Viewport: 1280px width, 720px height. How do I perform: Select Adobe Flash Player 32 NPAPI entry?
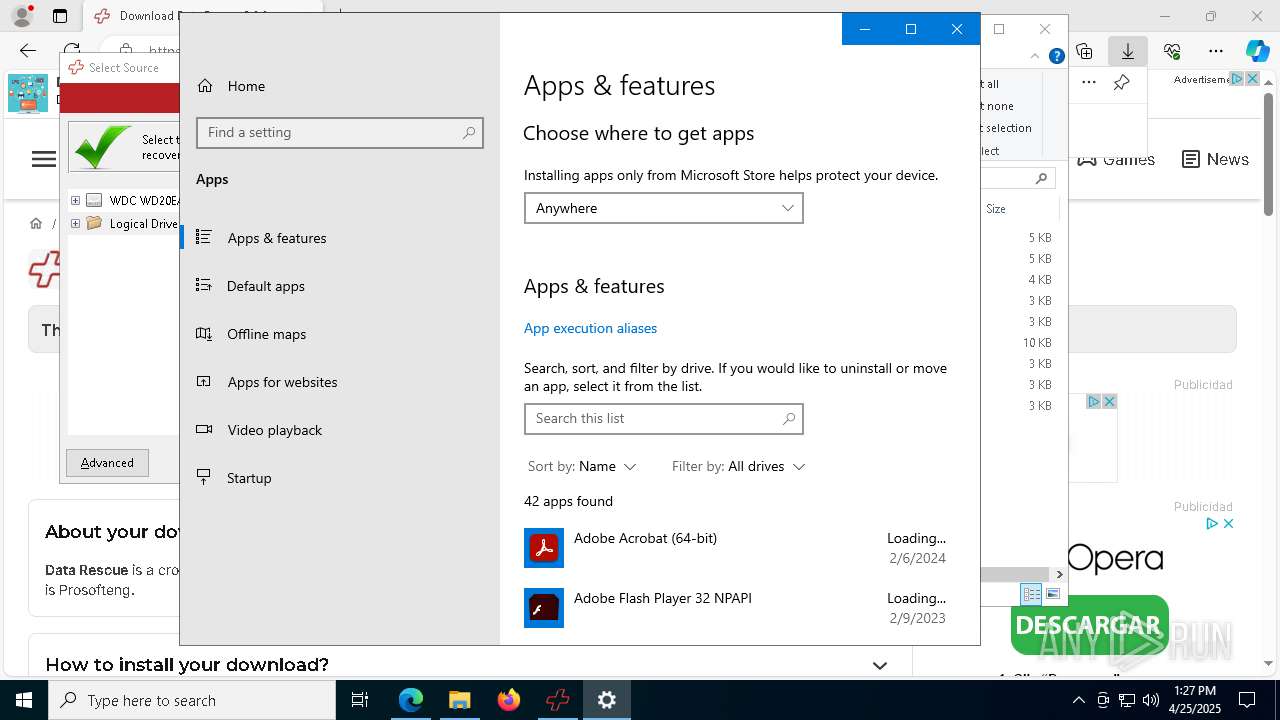[x=735, y=608]
